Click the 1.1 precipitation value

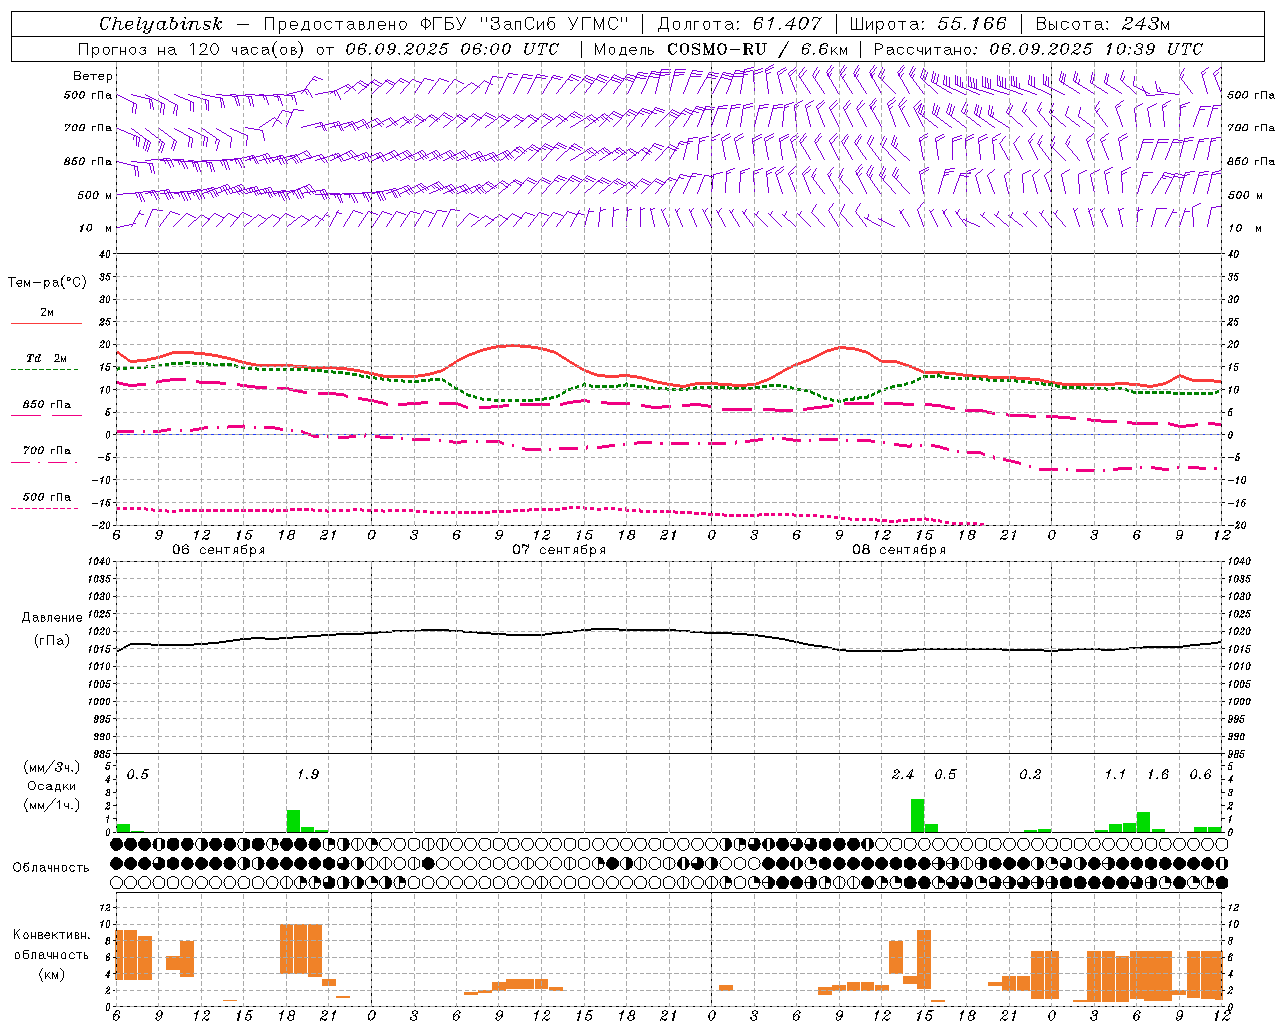coord(1115,774)
